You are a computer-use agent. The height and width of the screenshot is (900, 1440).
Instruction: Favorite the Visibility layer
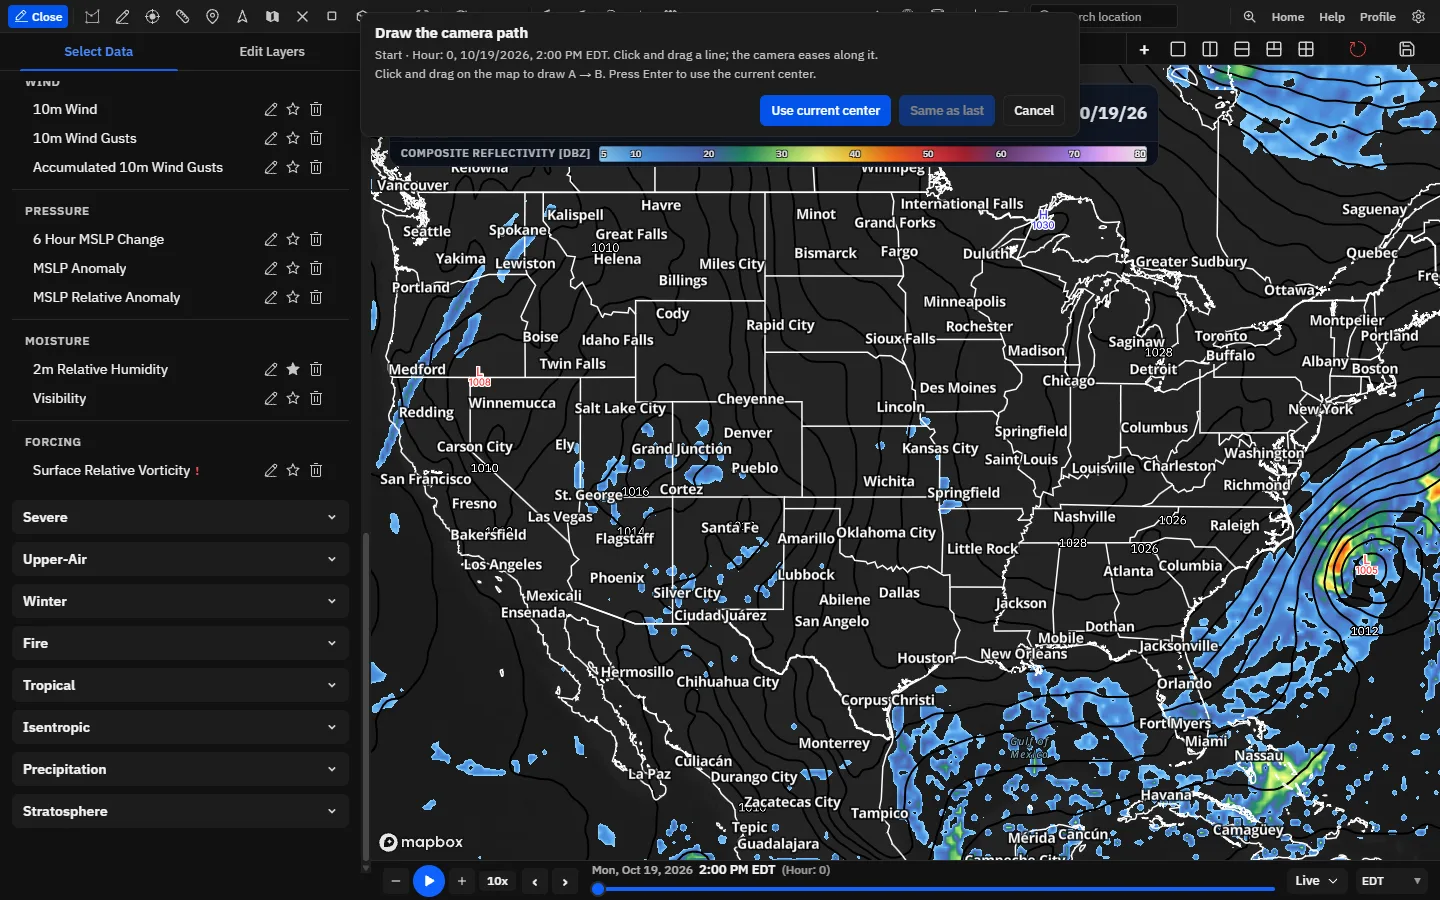pyautogui.click(x=293, y=398)
